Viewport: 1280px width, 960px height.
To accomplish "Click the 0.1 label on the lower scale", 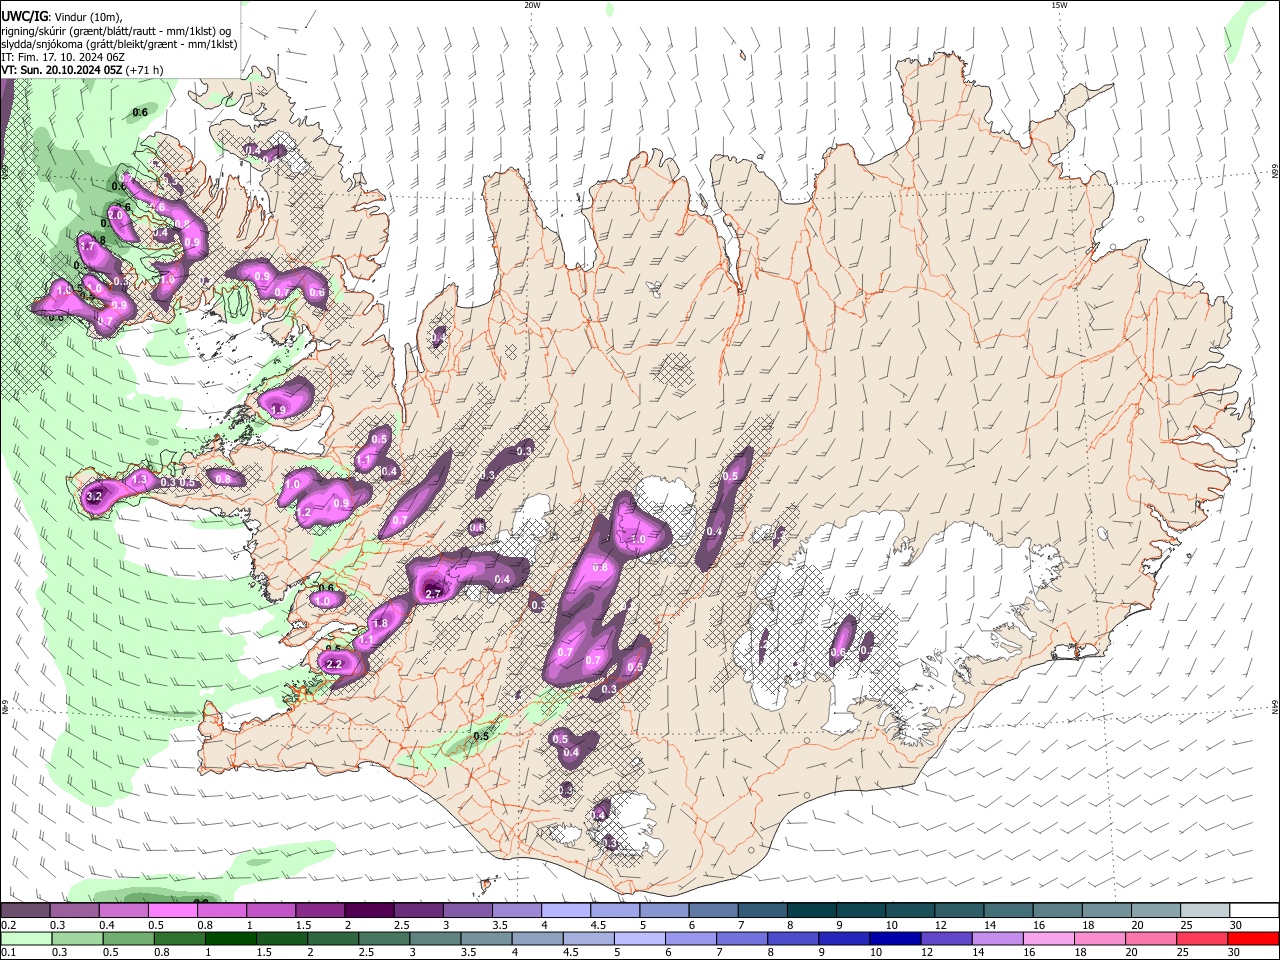I will coord(8,953).
